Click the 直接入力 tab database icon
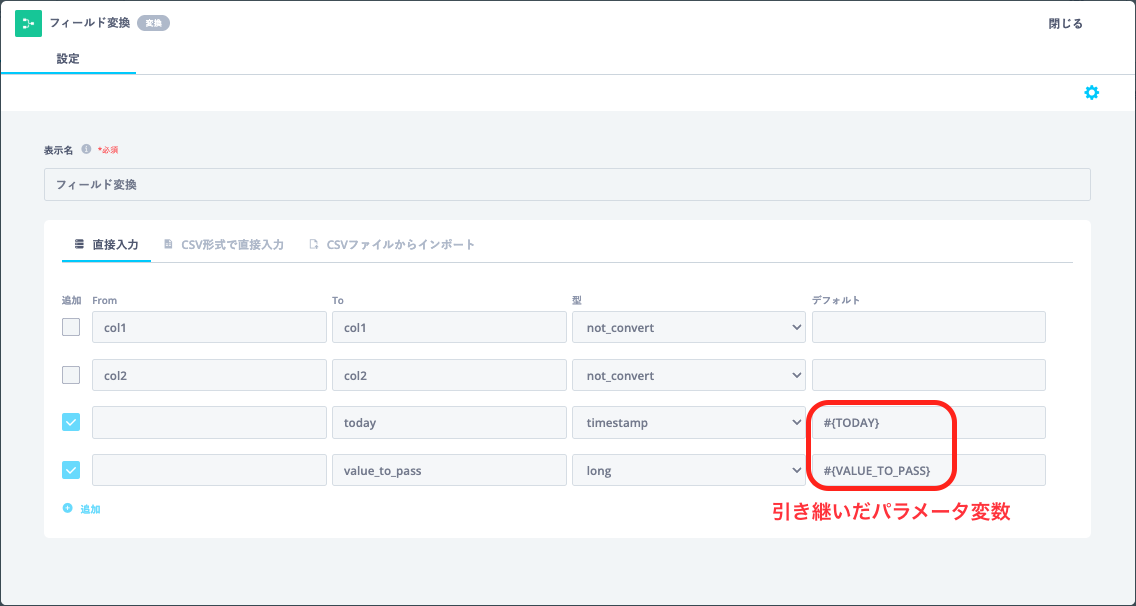 tap(80, 244)
